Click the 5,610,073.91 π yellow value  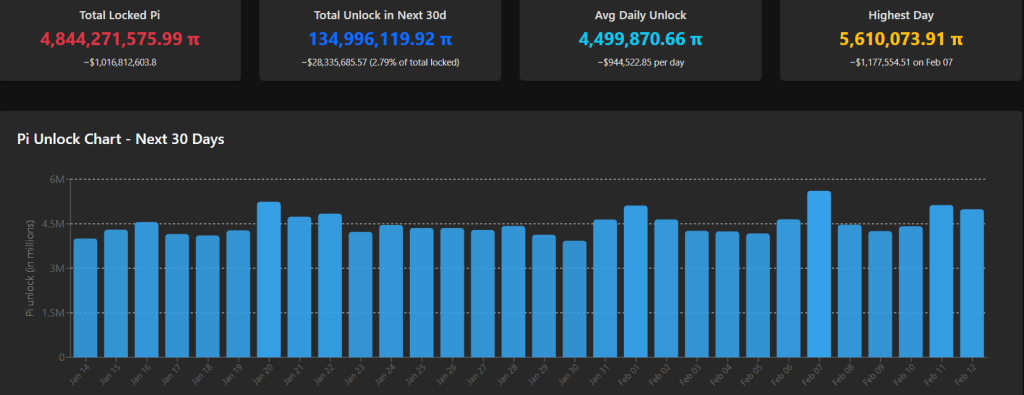click(x=901, y=39)
